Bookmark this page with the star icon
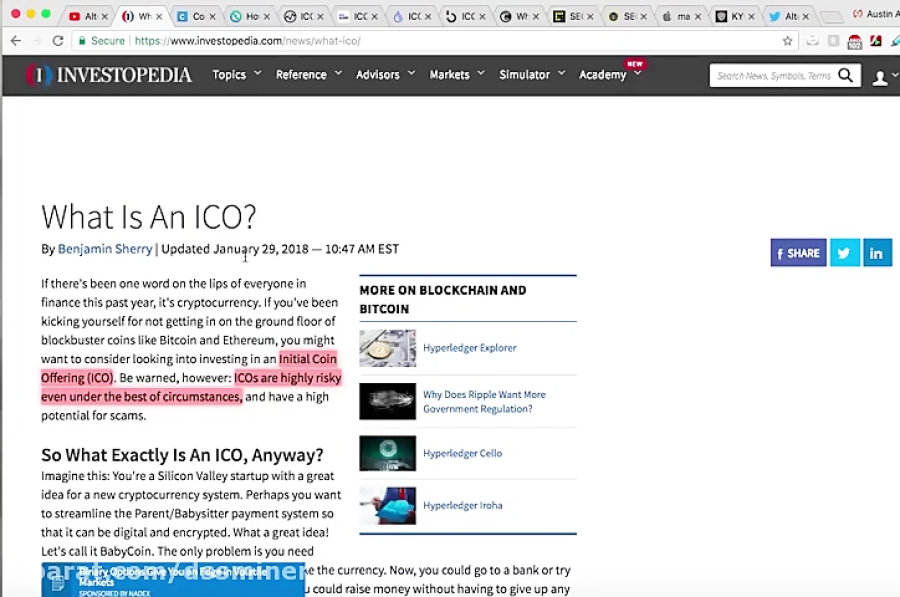 [788, 41]
